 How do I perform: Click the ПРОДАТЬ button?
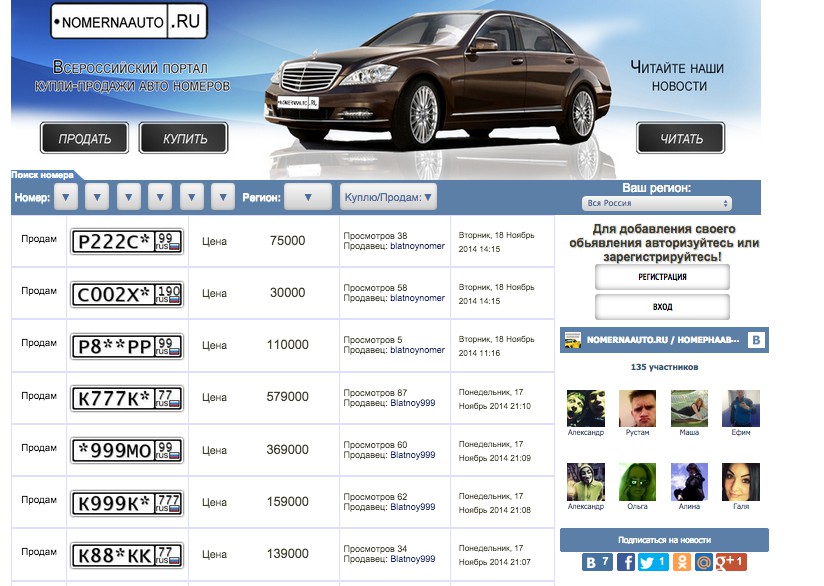tap(85, 138)
